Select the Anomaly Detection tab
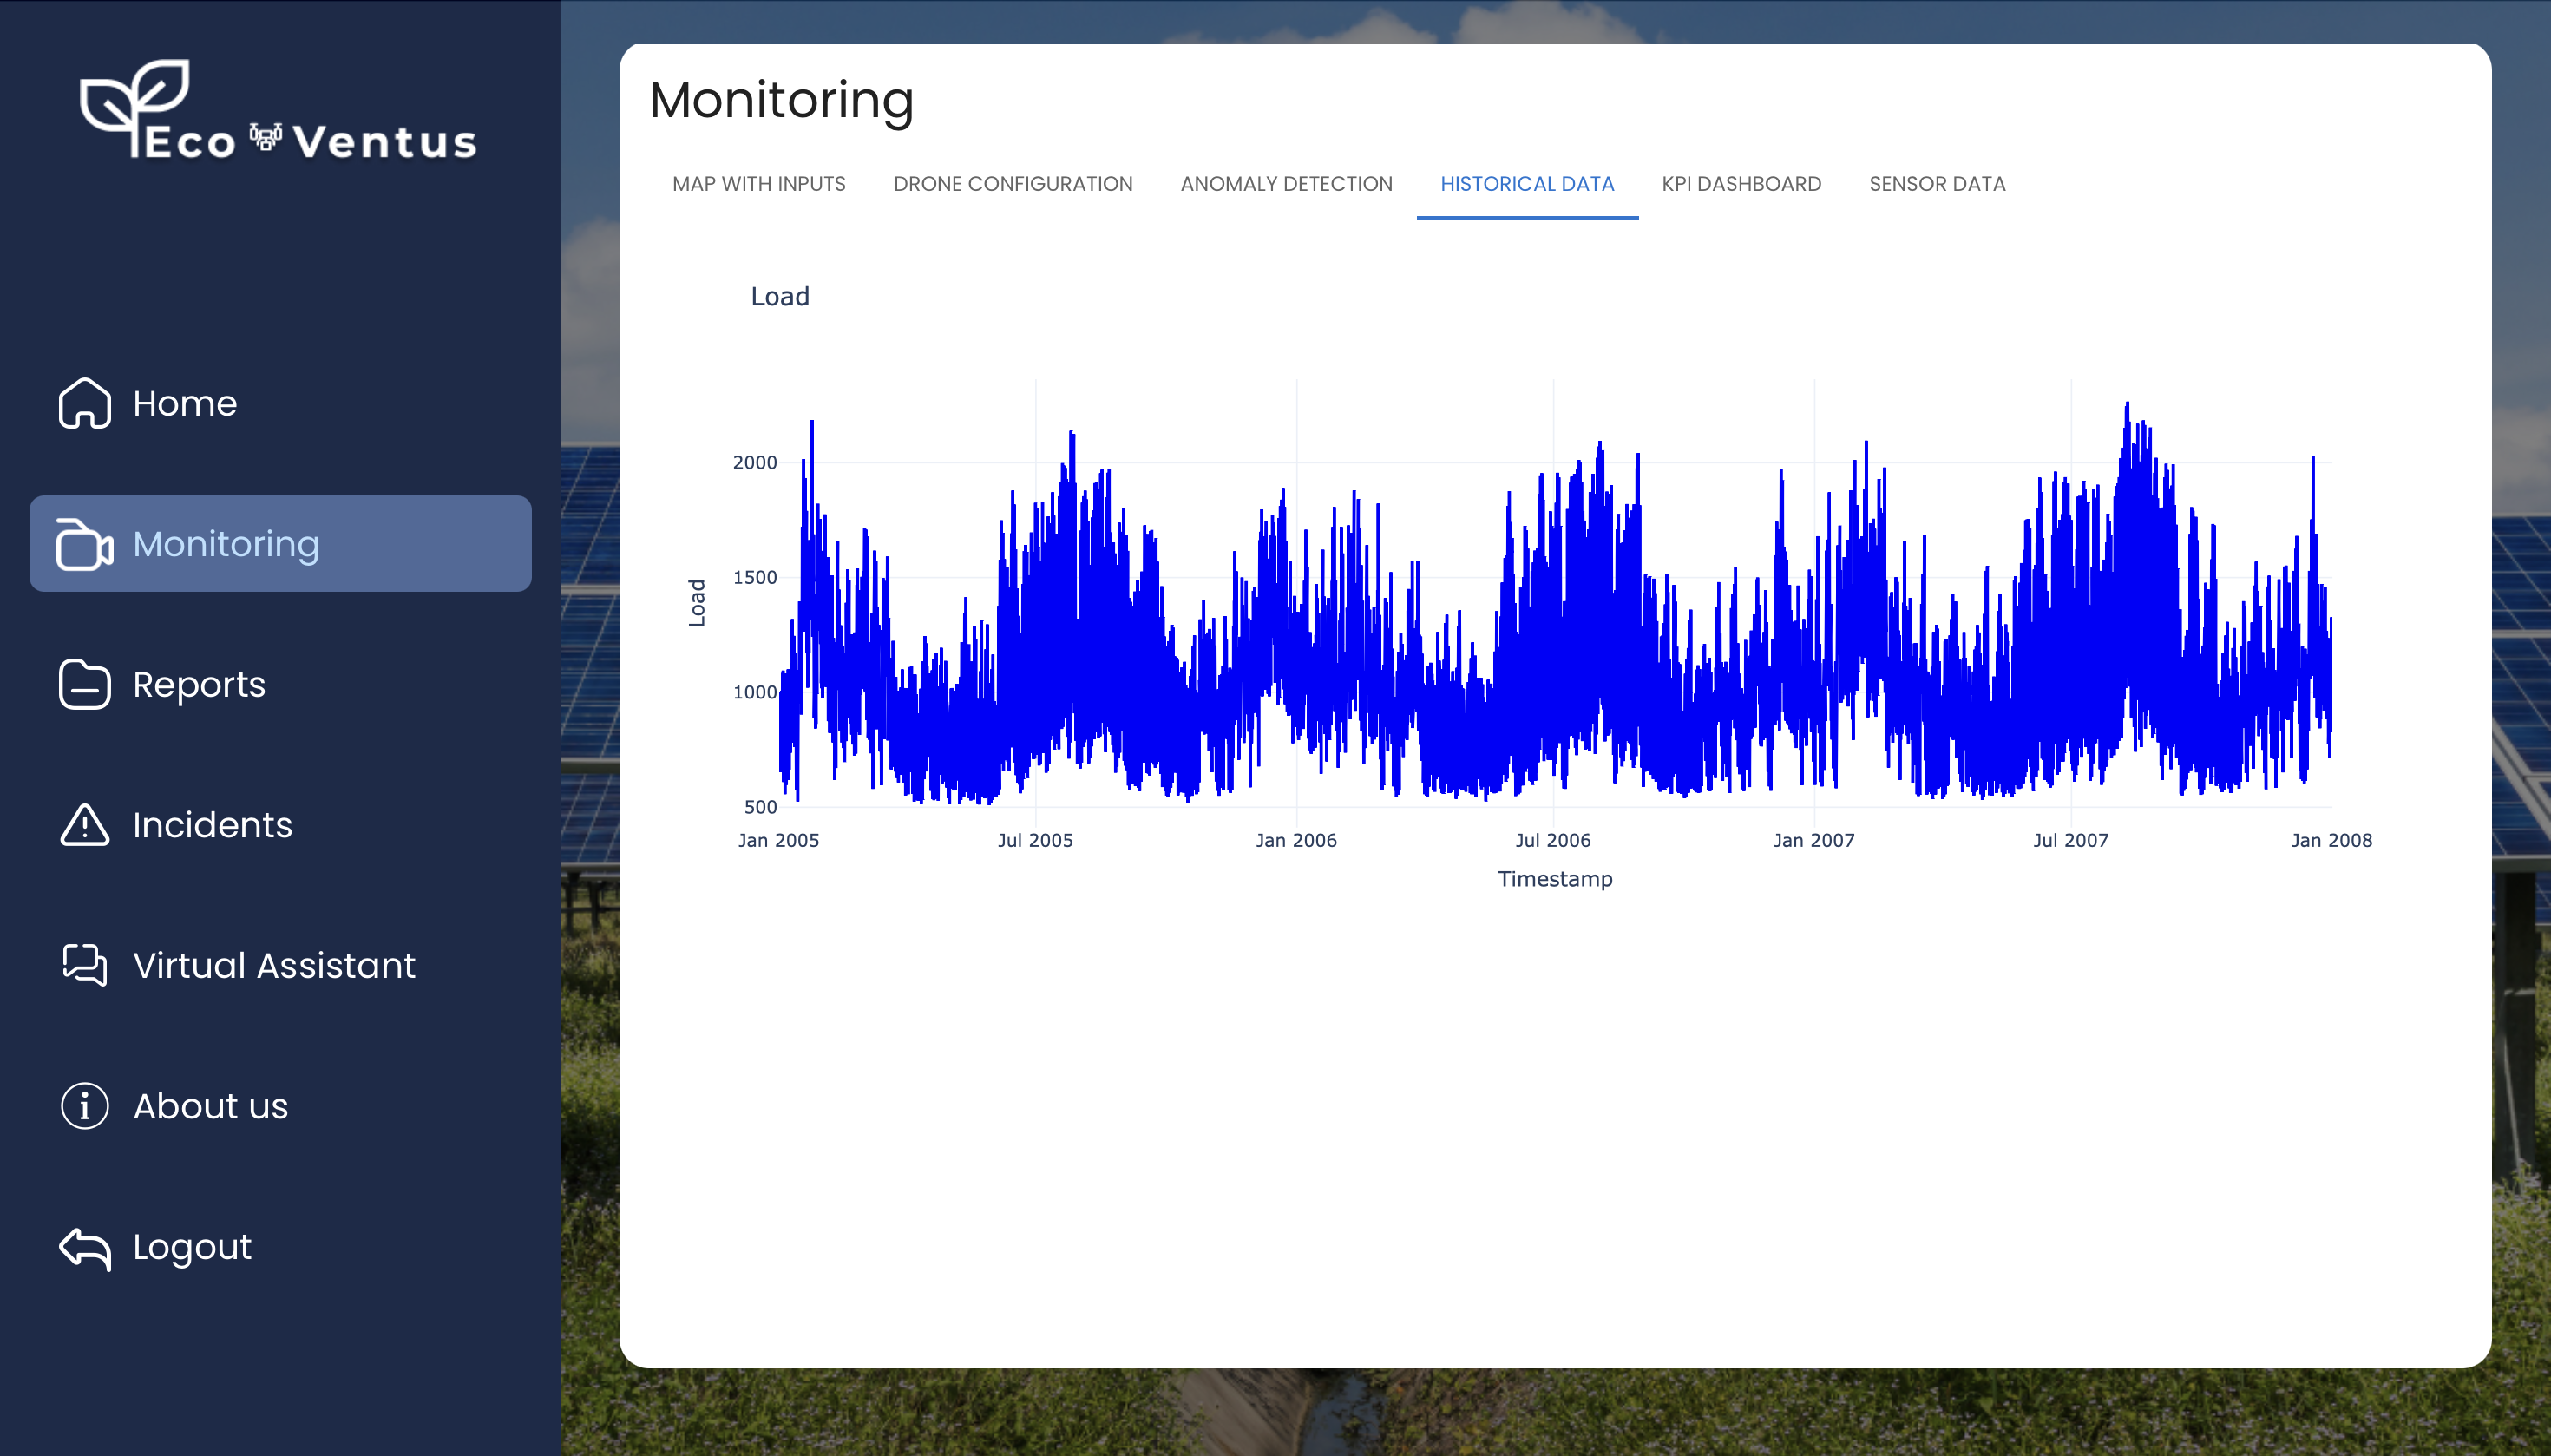 (1286, 184)
